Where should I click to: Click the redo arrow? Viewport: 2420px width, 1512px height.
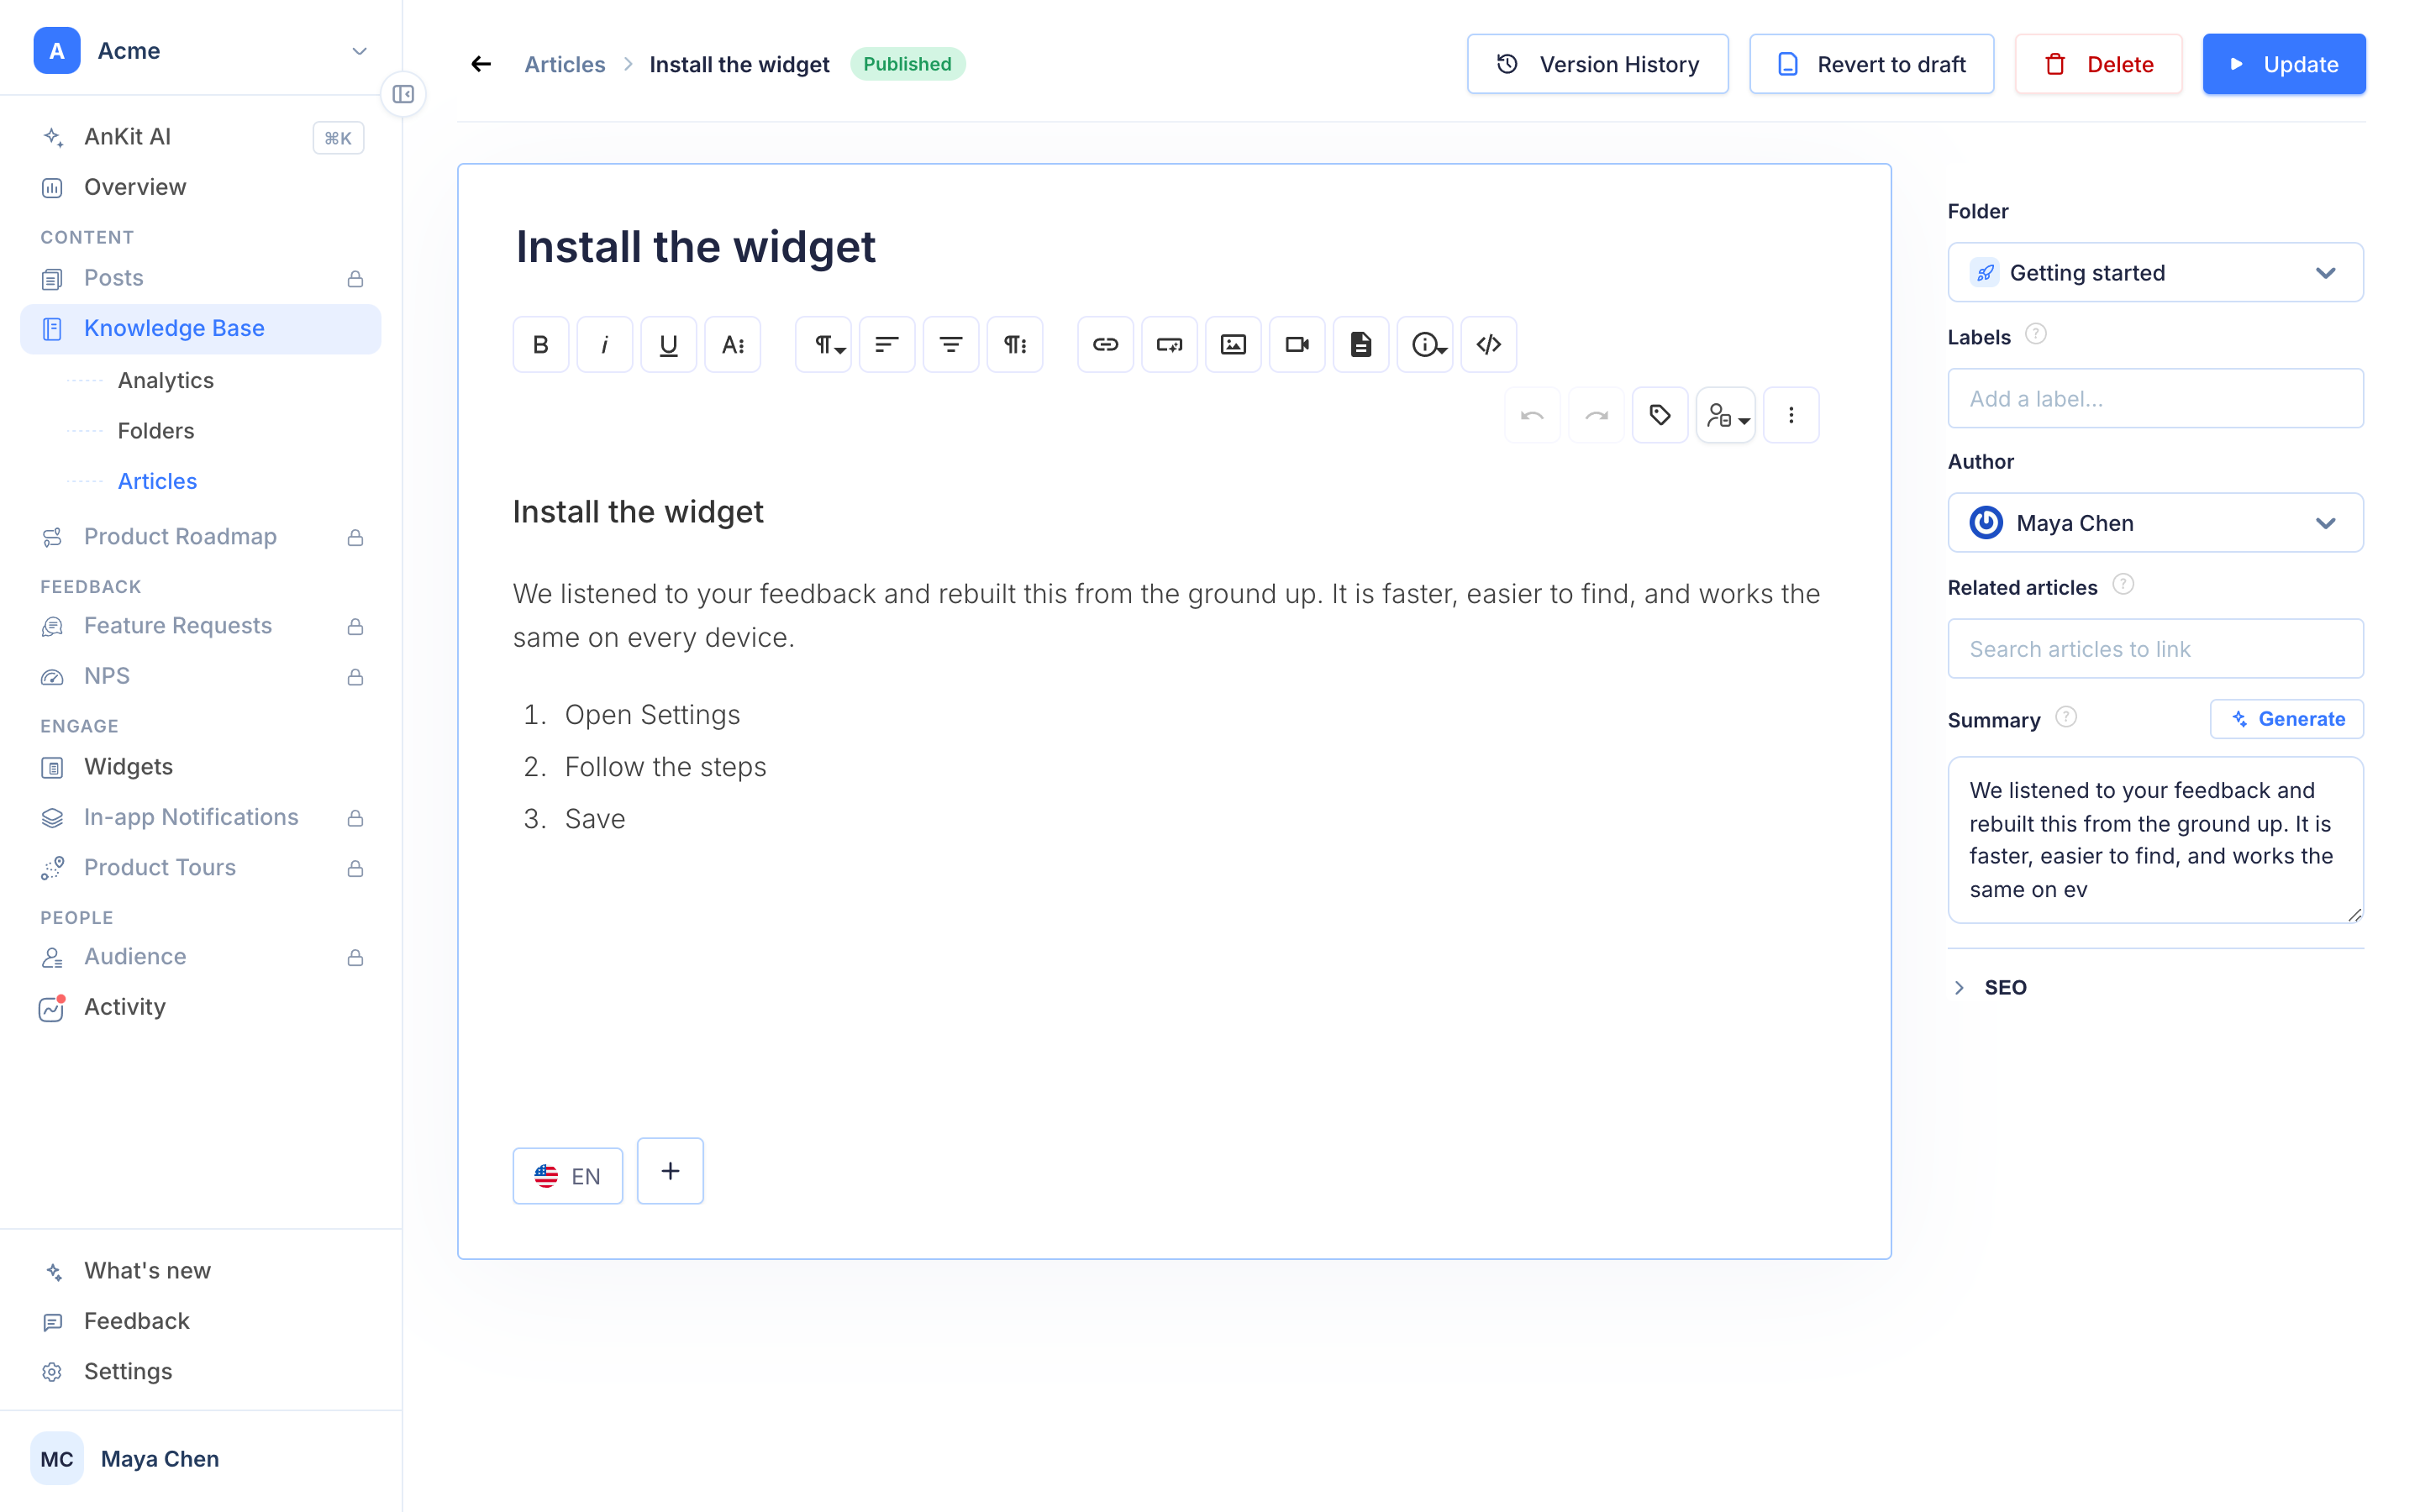[x=1596, y=415]
